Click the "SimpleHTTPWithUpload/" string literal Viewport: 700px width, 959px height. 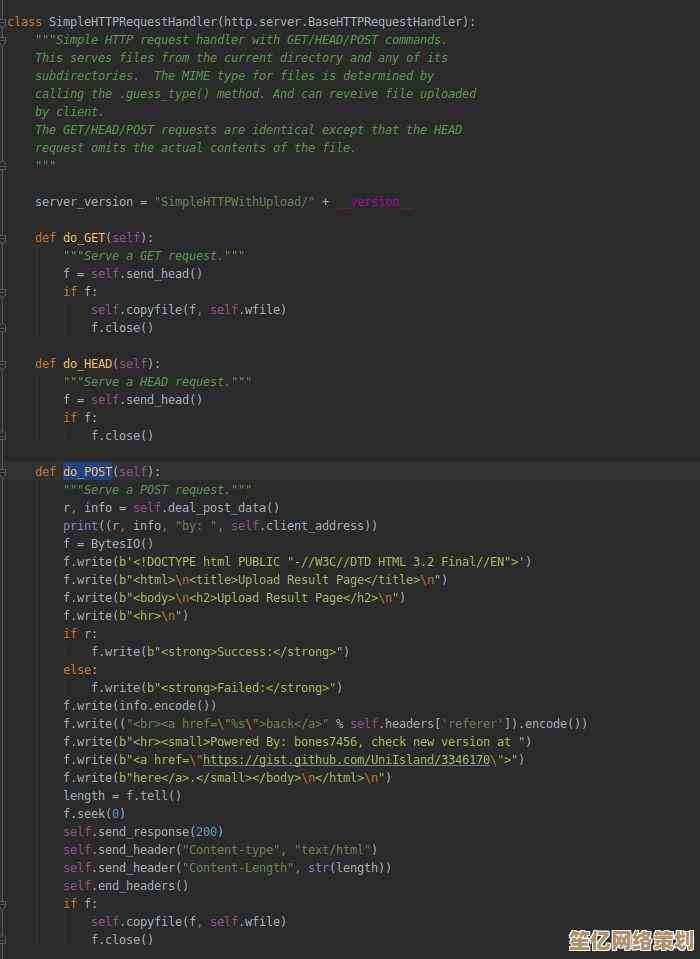click(235, 202)
